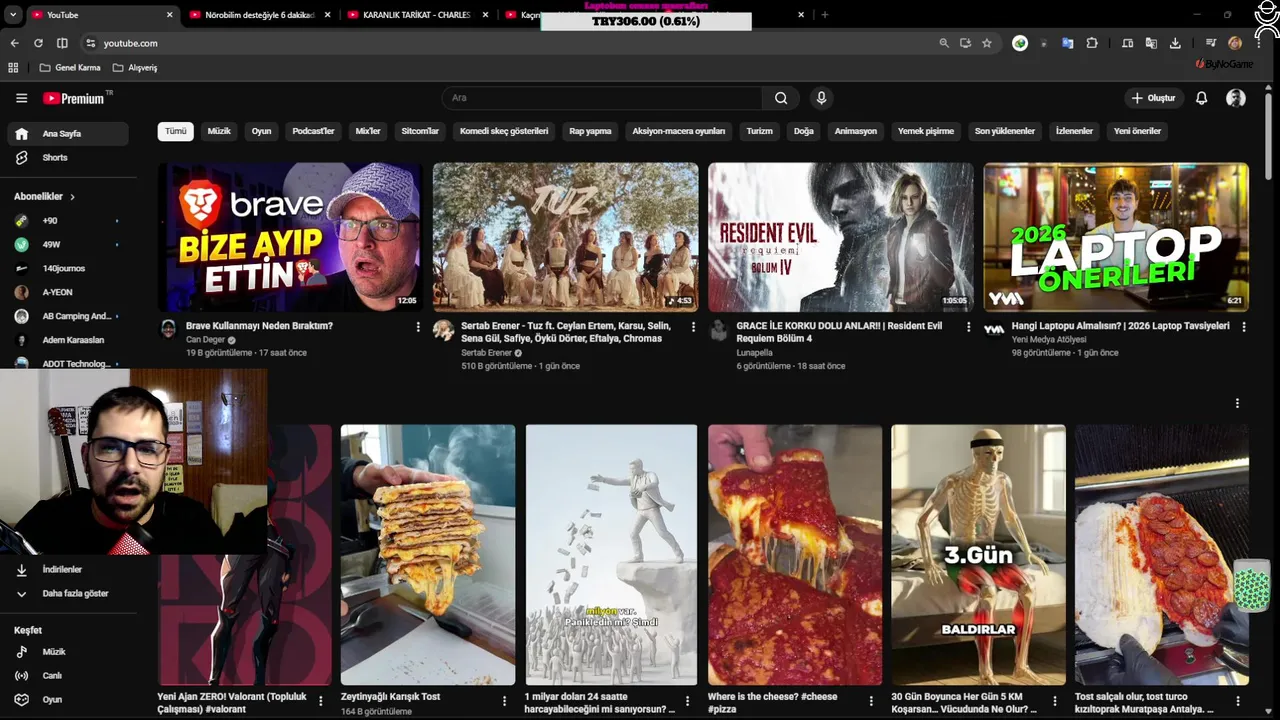Open the Genel Karma bookmark folder
Image resolution: width=1280 pixels, height=720 pixels.
(70, 68)
